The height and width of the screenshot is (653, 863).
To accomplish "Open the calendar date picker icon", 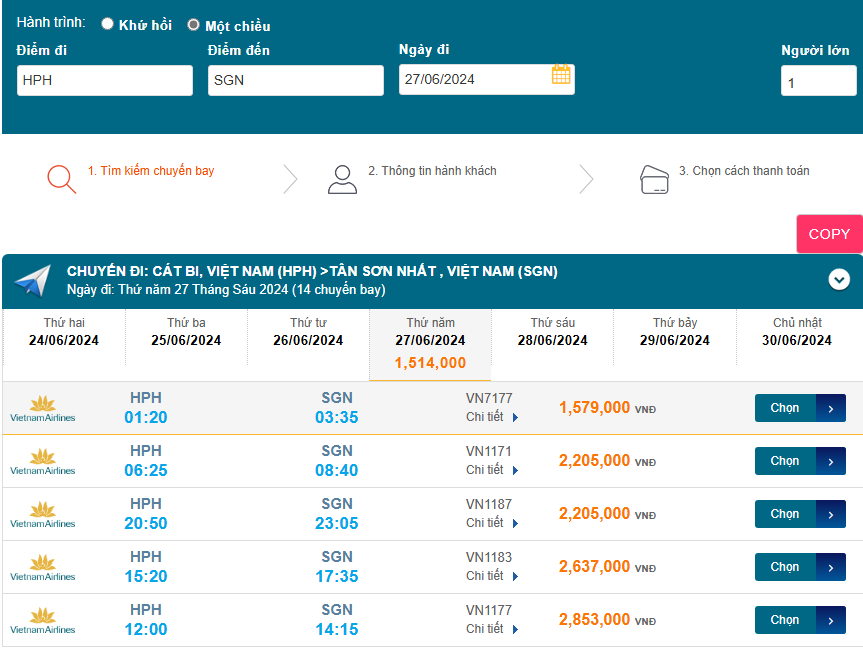I will point(561,75).
